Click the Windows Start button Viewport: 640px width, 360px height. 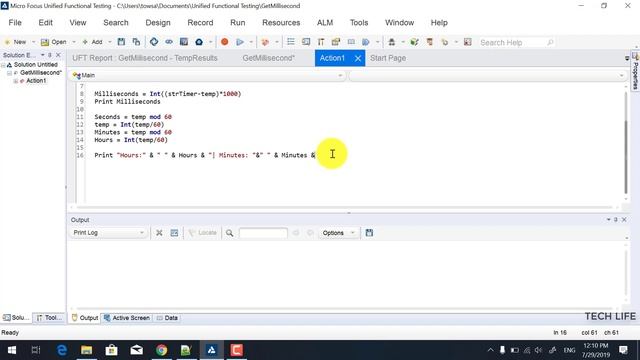tap(12, 350)
